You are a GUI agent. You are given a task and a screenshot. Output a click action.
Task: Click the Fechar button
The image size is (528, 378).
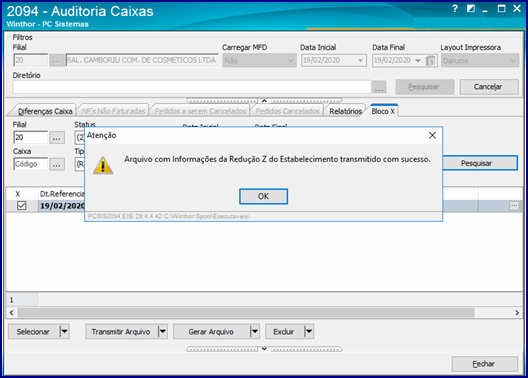(x=484, y=364)
